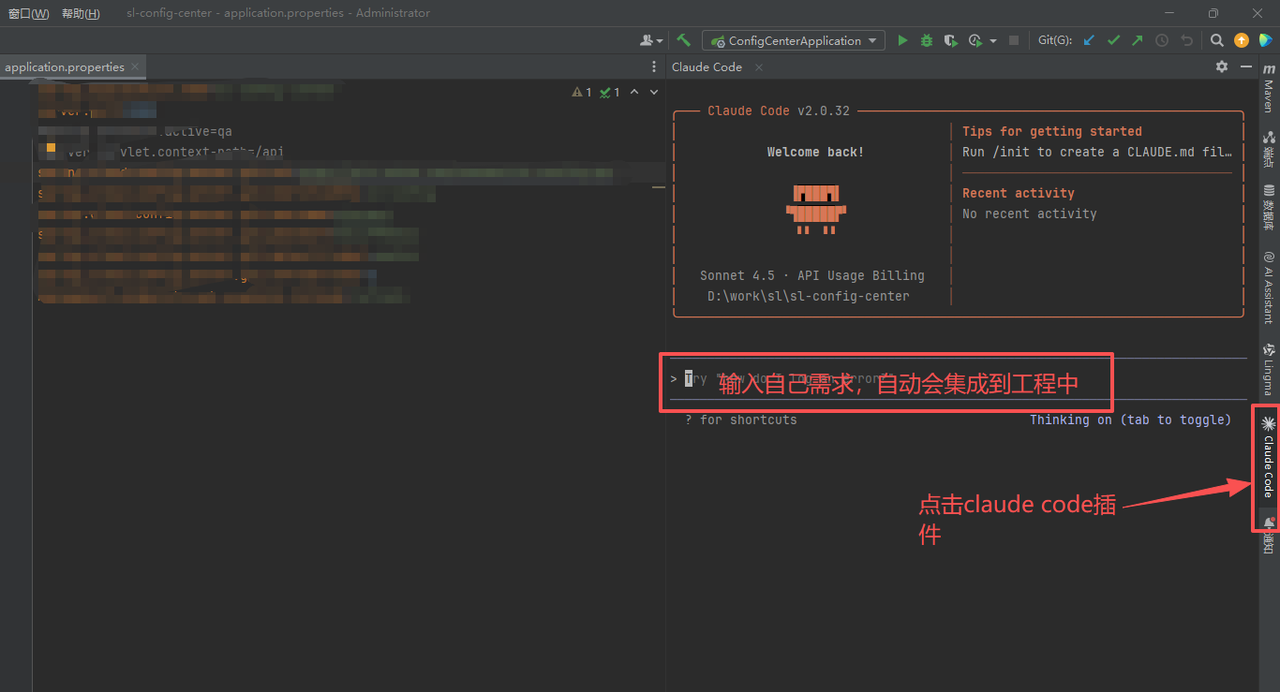This screenshot has height=692, width=1280.
Task: Toggle the AI Assistant side panel
Action: tap(1268, 287)
